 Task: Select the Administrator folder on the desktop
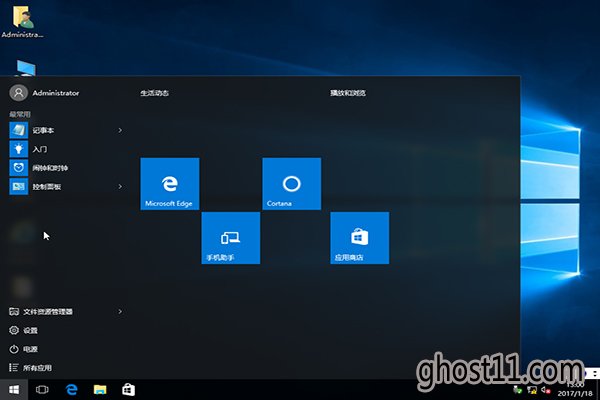pos(22,21)
